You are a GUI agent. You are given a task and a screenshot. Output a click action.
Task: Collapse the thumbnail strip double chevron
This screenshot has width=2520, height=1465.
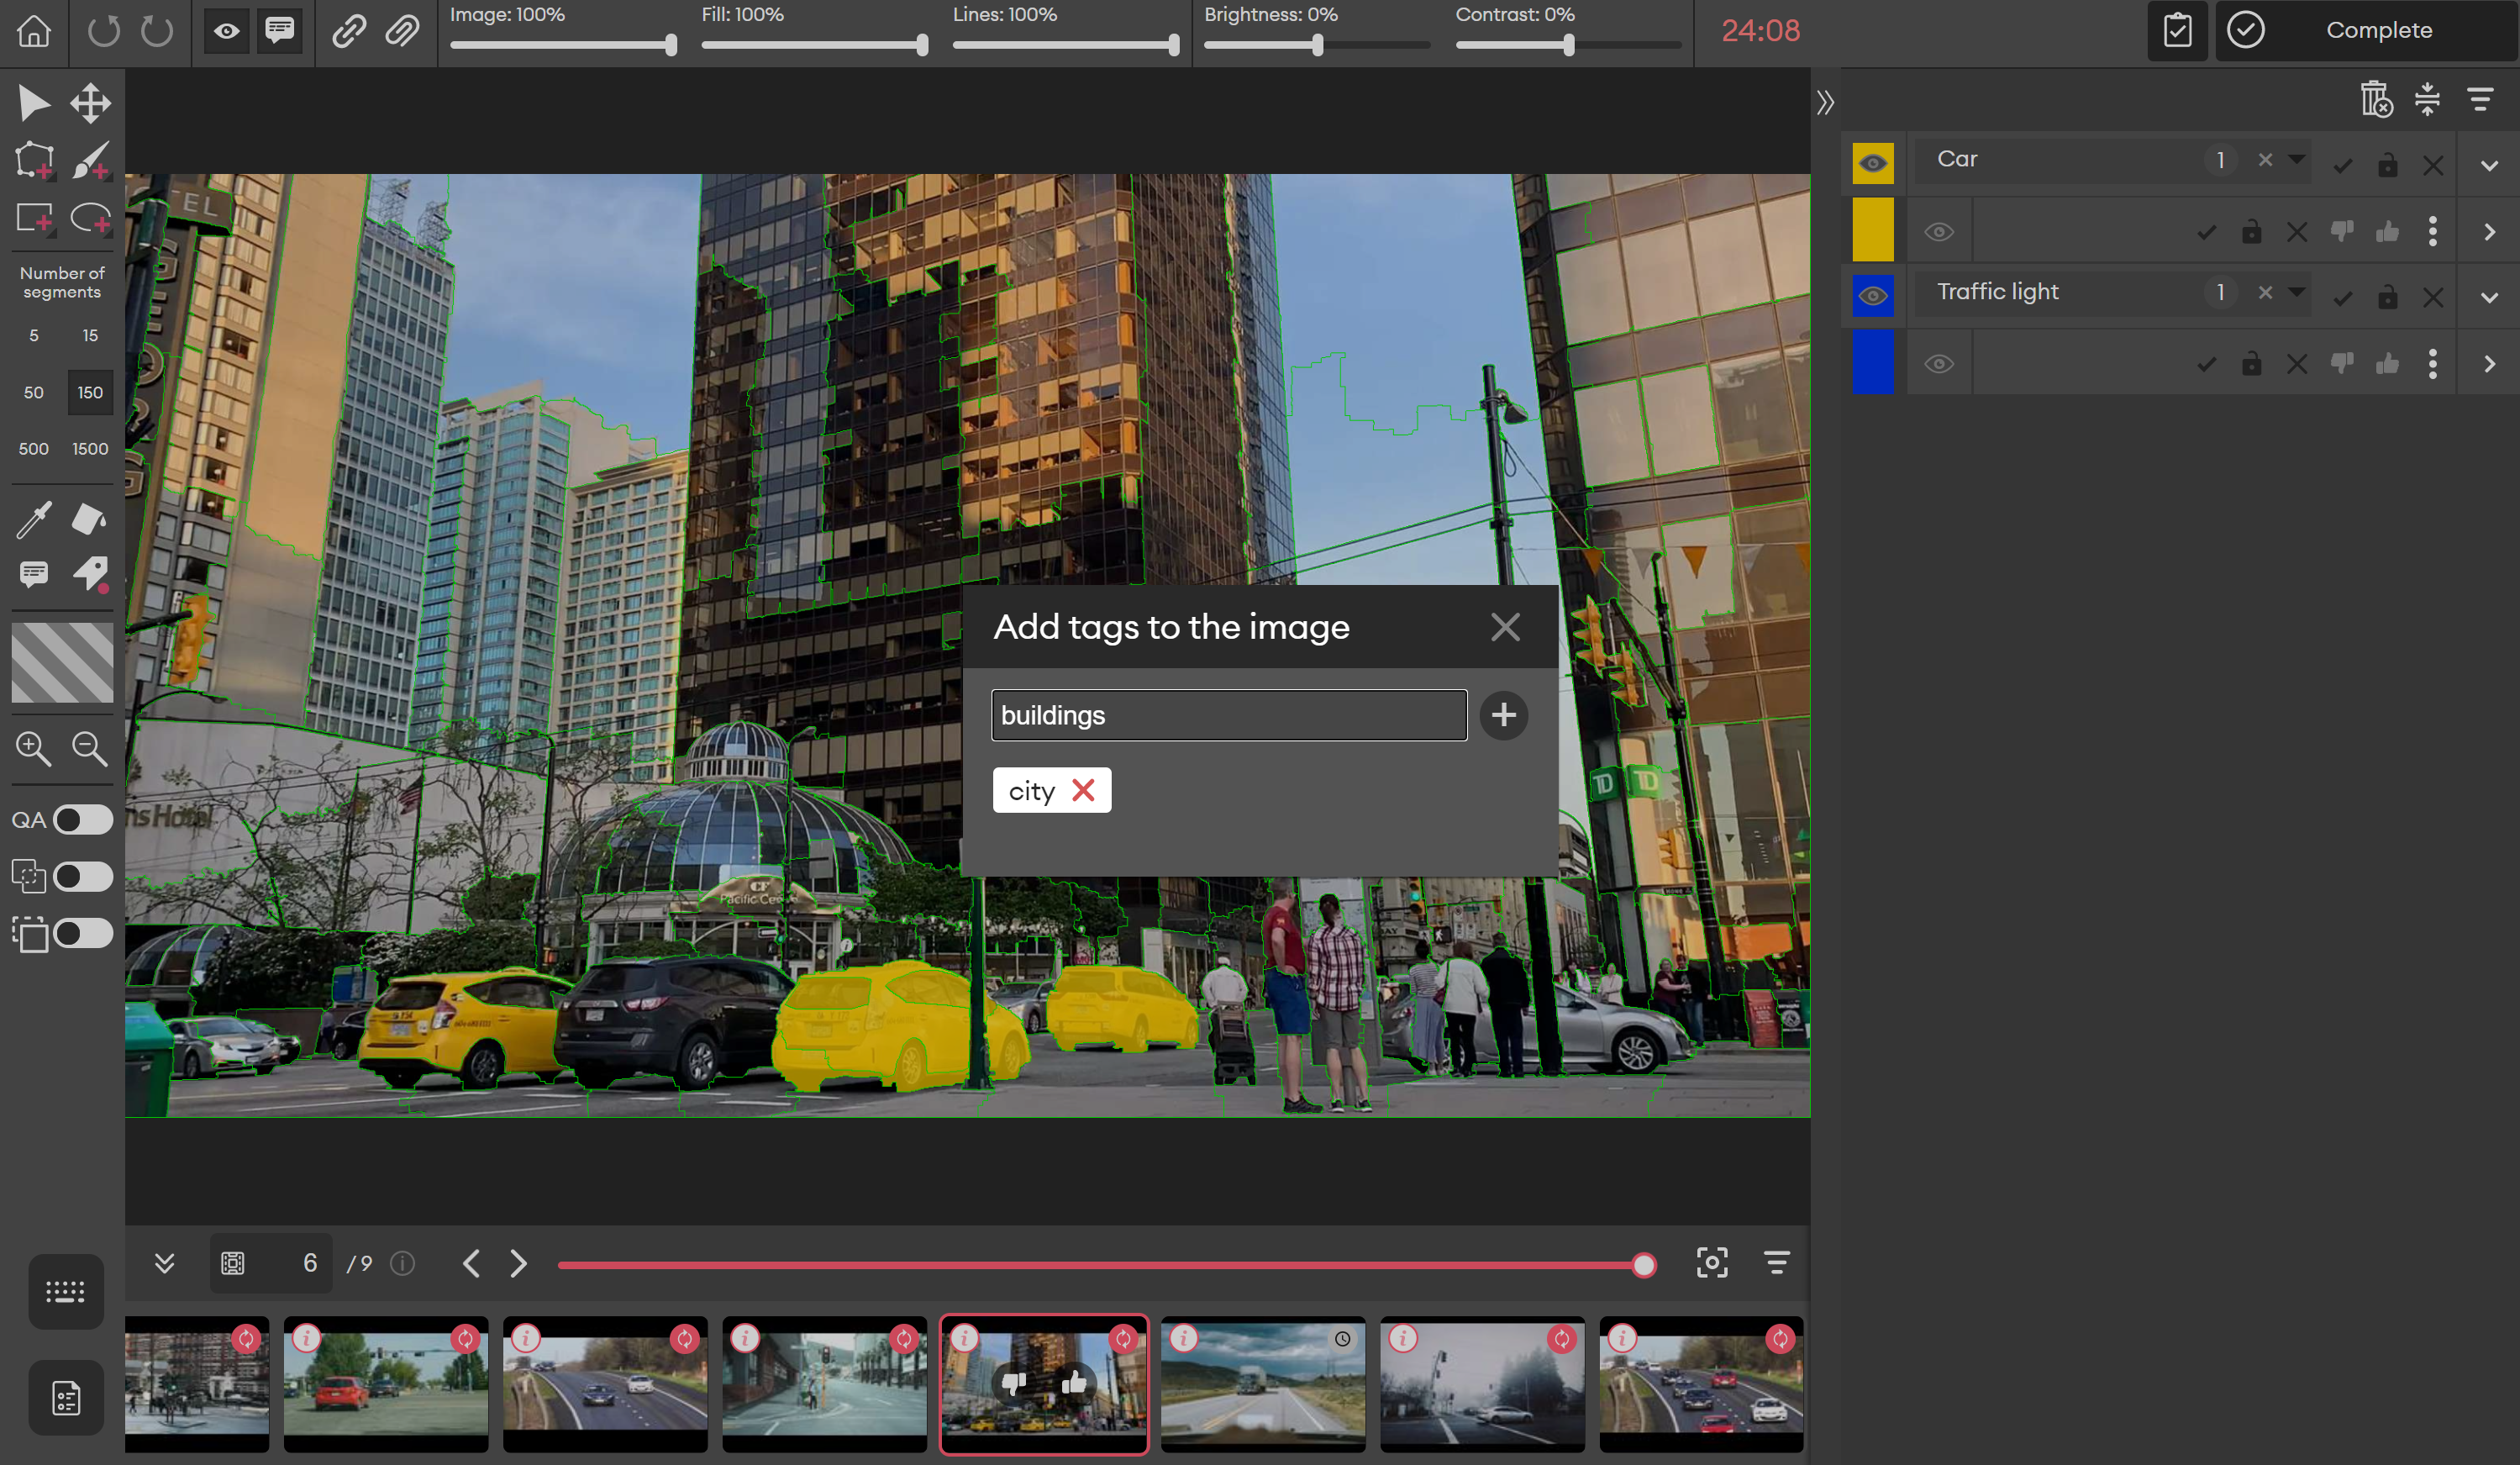[165, 1263]
